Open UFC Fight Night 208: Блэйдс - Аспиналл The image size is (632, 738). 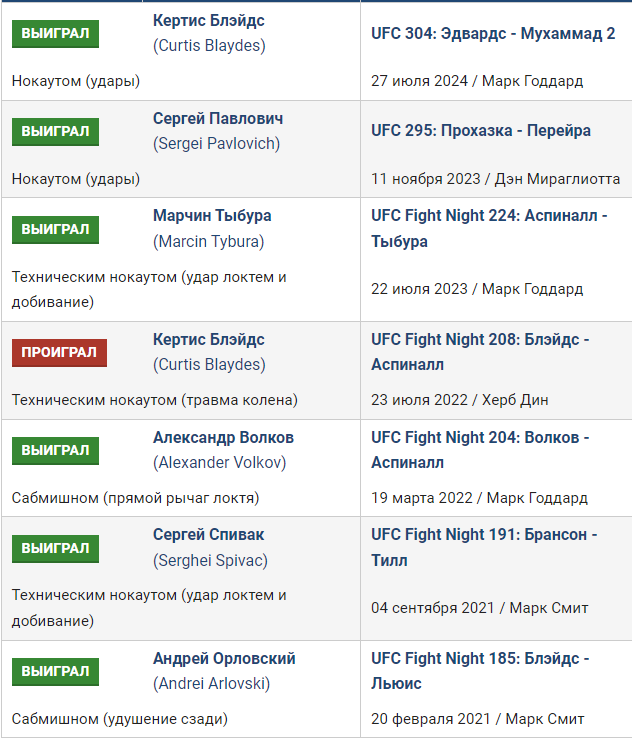click(x=480, y=352)
